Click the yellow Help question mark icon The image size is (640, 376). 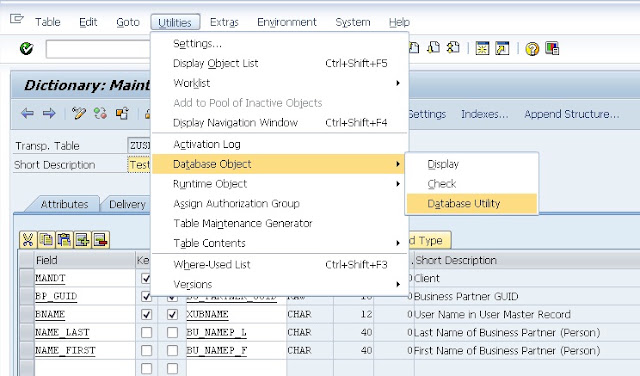point(532,49)
